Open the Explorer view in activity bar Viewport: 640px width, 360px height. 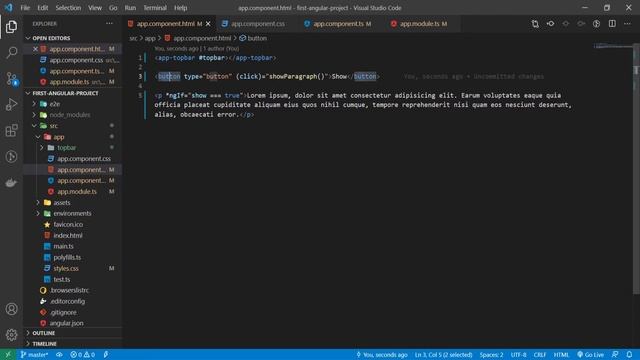(11, 27)
